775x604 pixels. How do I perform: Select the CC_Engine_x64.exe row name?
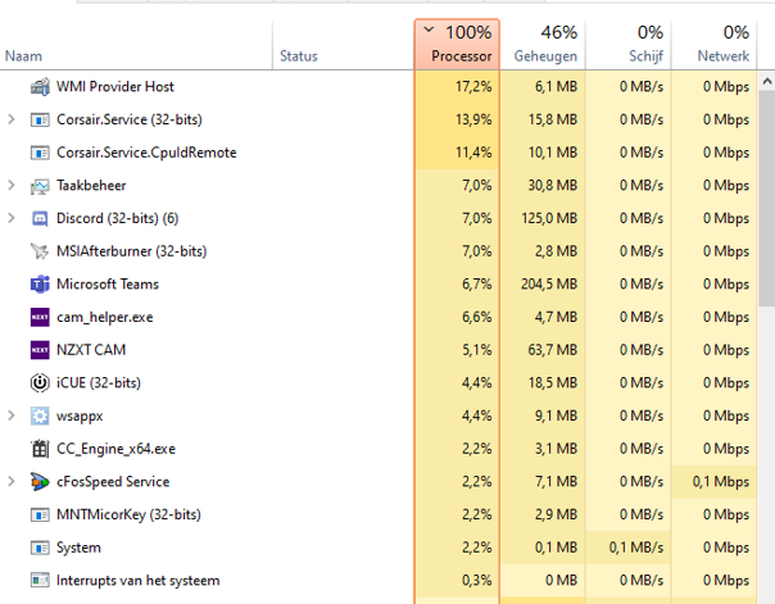pyautogui.click(x=116, y=449)
